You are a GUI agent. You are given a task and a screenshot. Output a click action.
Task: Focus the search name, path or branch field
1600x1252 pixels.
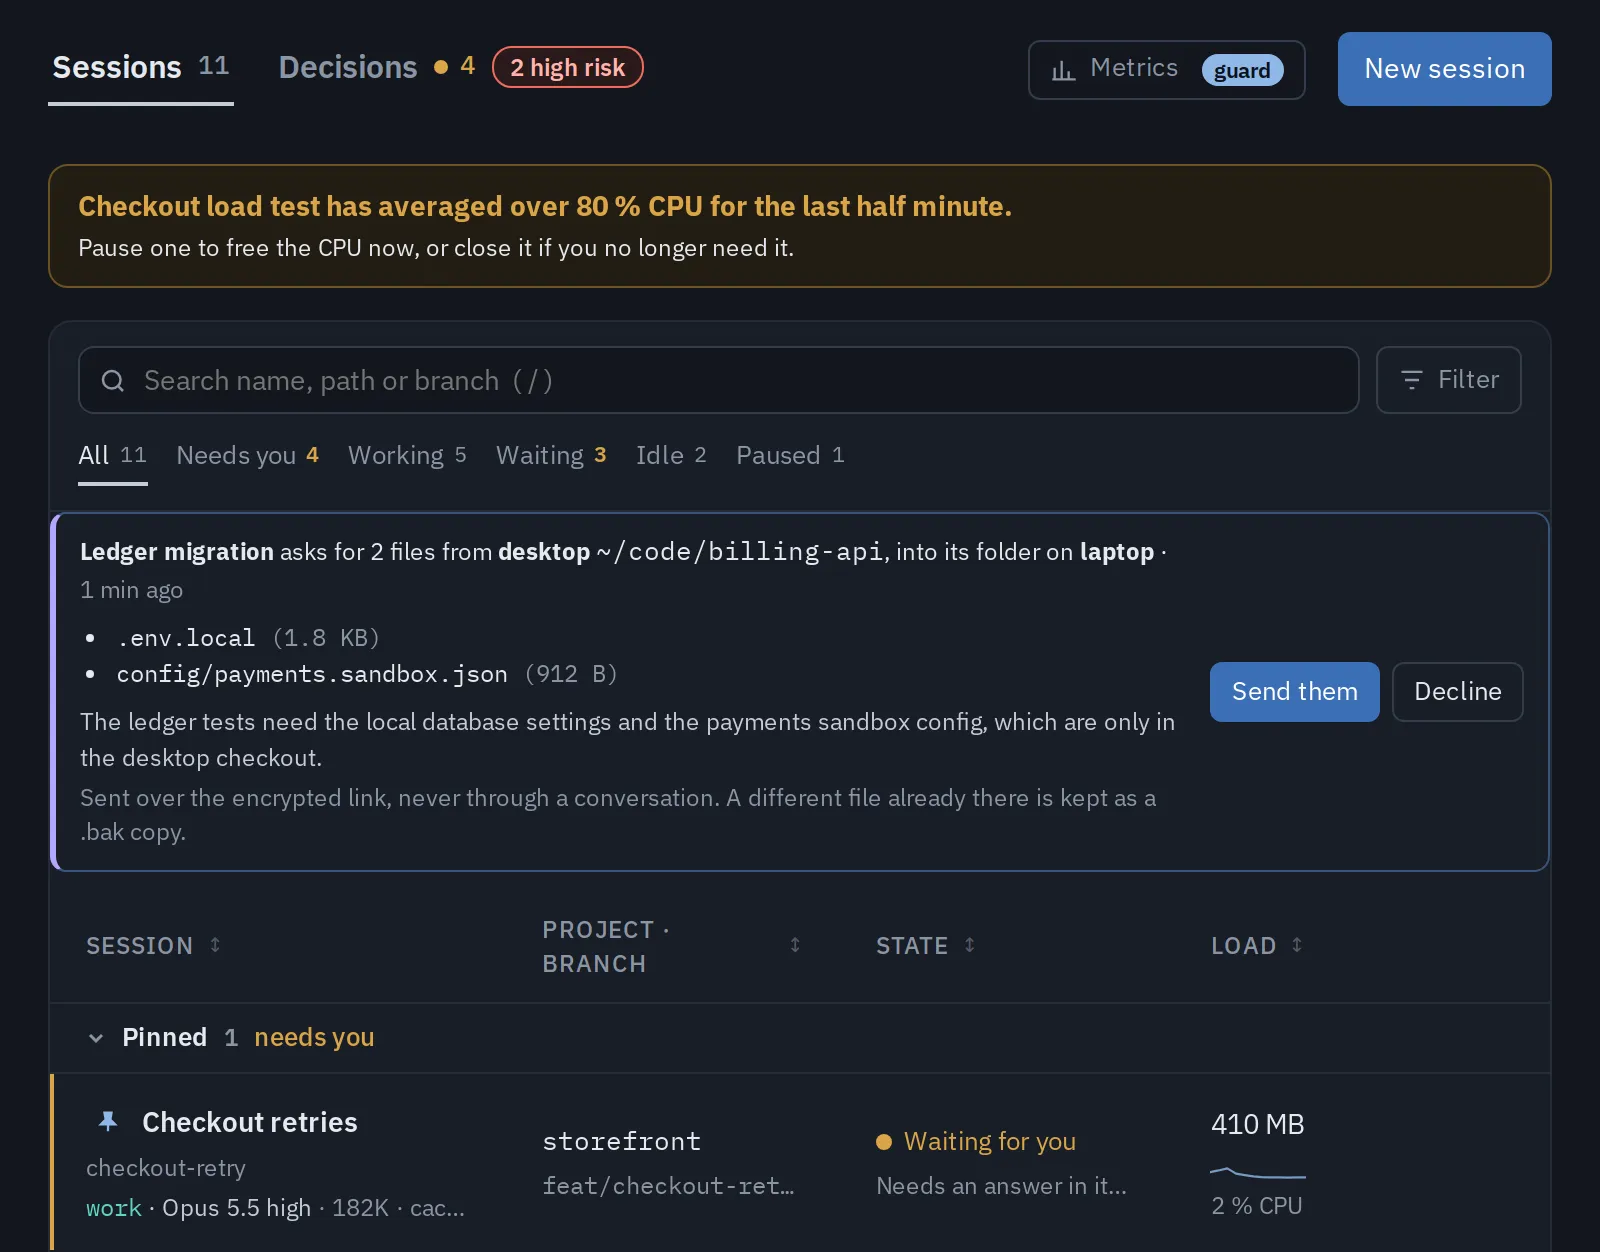click(x=719, y=380)
